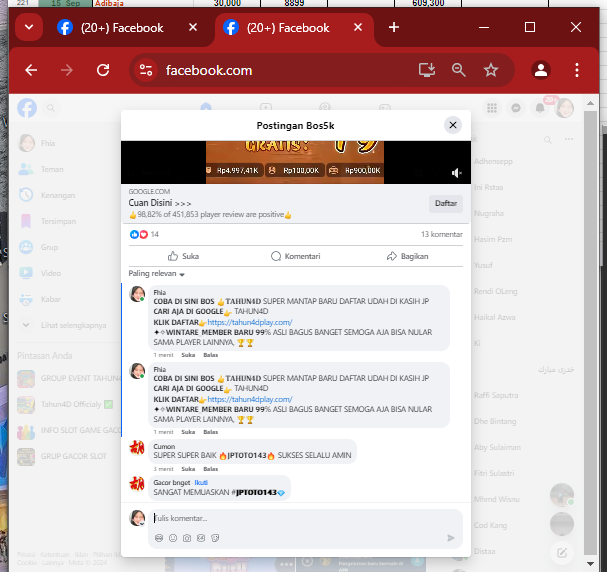Viewport: 607px width, 572px height.
Task: Follow Gacor bnget via Ikuti
Action: pos(201,483)
